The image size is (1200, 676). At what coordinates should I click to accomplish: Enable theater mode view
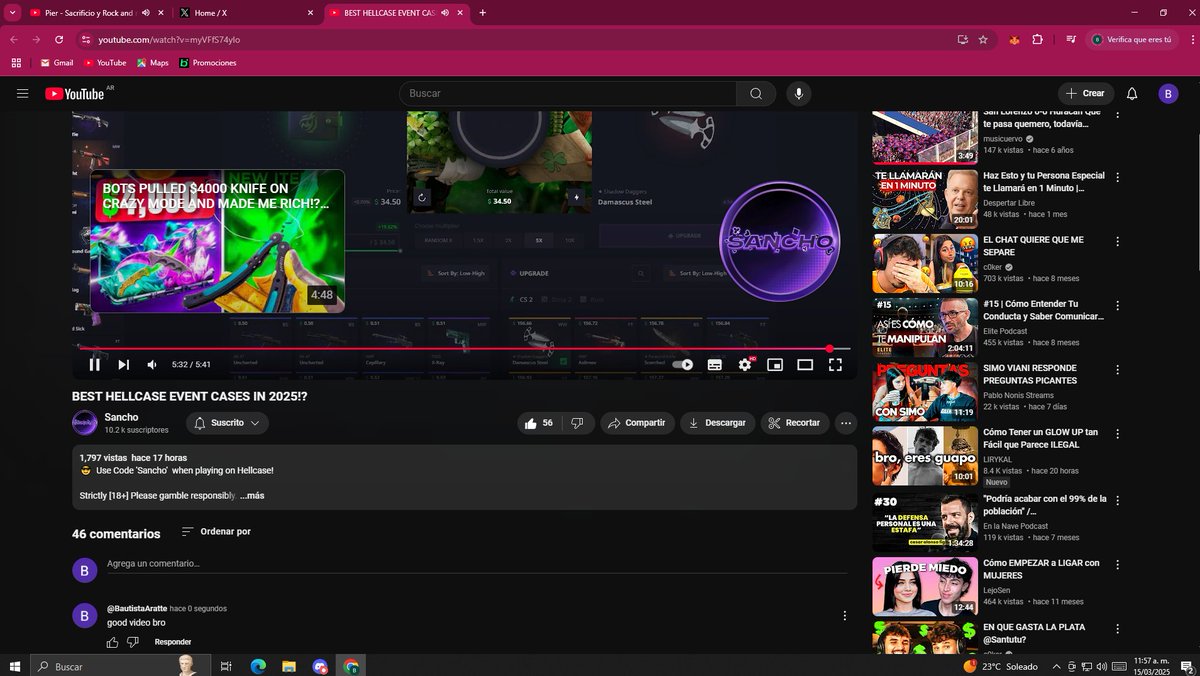click(805, 365)
